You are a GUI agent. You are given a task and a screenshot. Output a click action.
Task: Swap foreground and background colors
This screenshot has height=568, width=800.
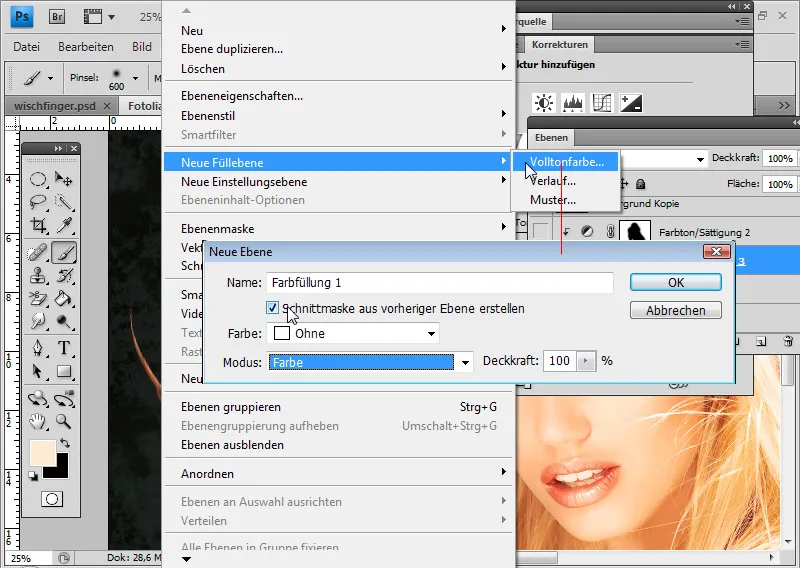click(64, 442)
